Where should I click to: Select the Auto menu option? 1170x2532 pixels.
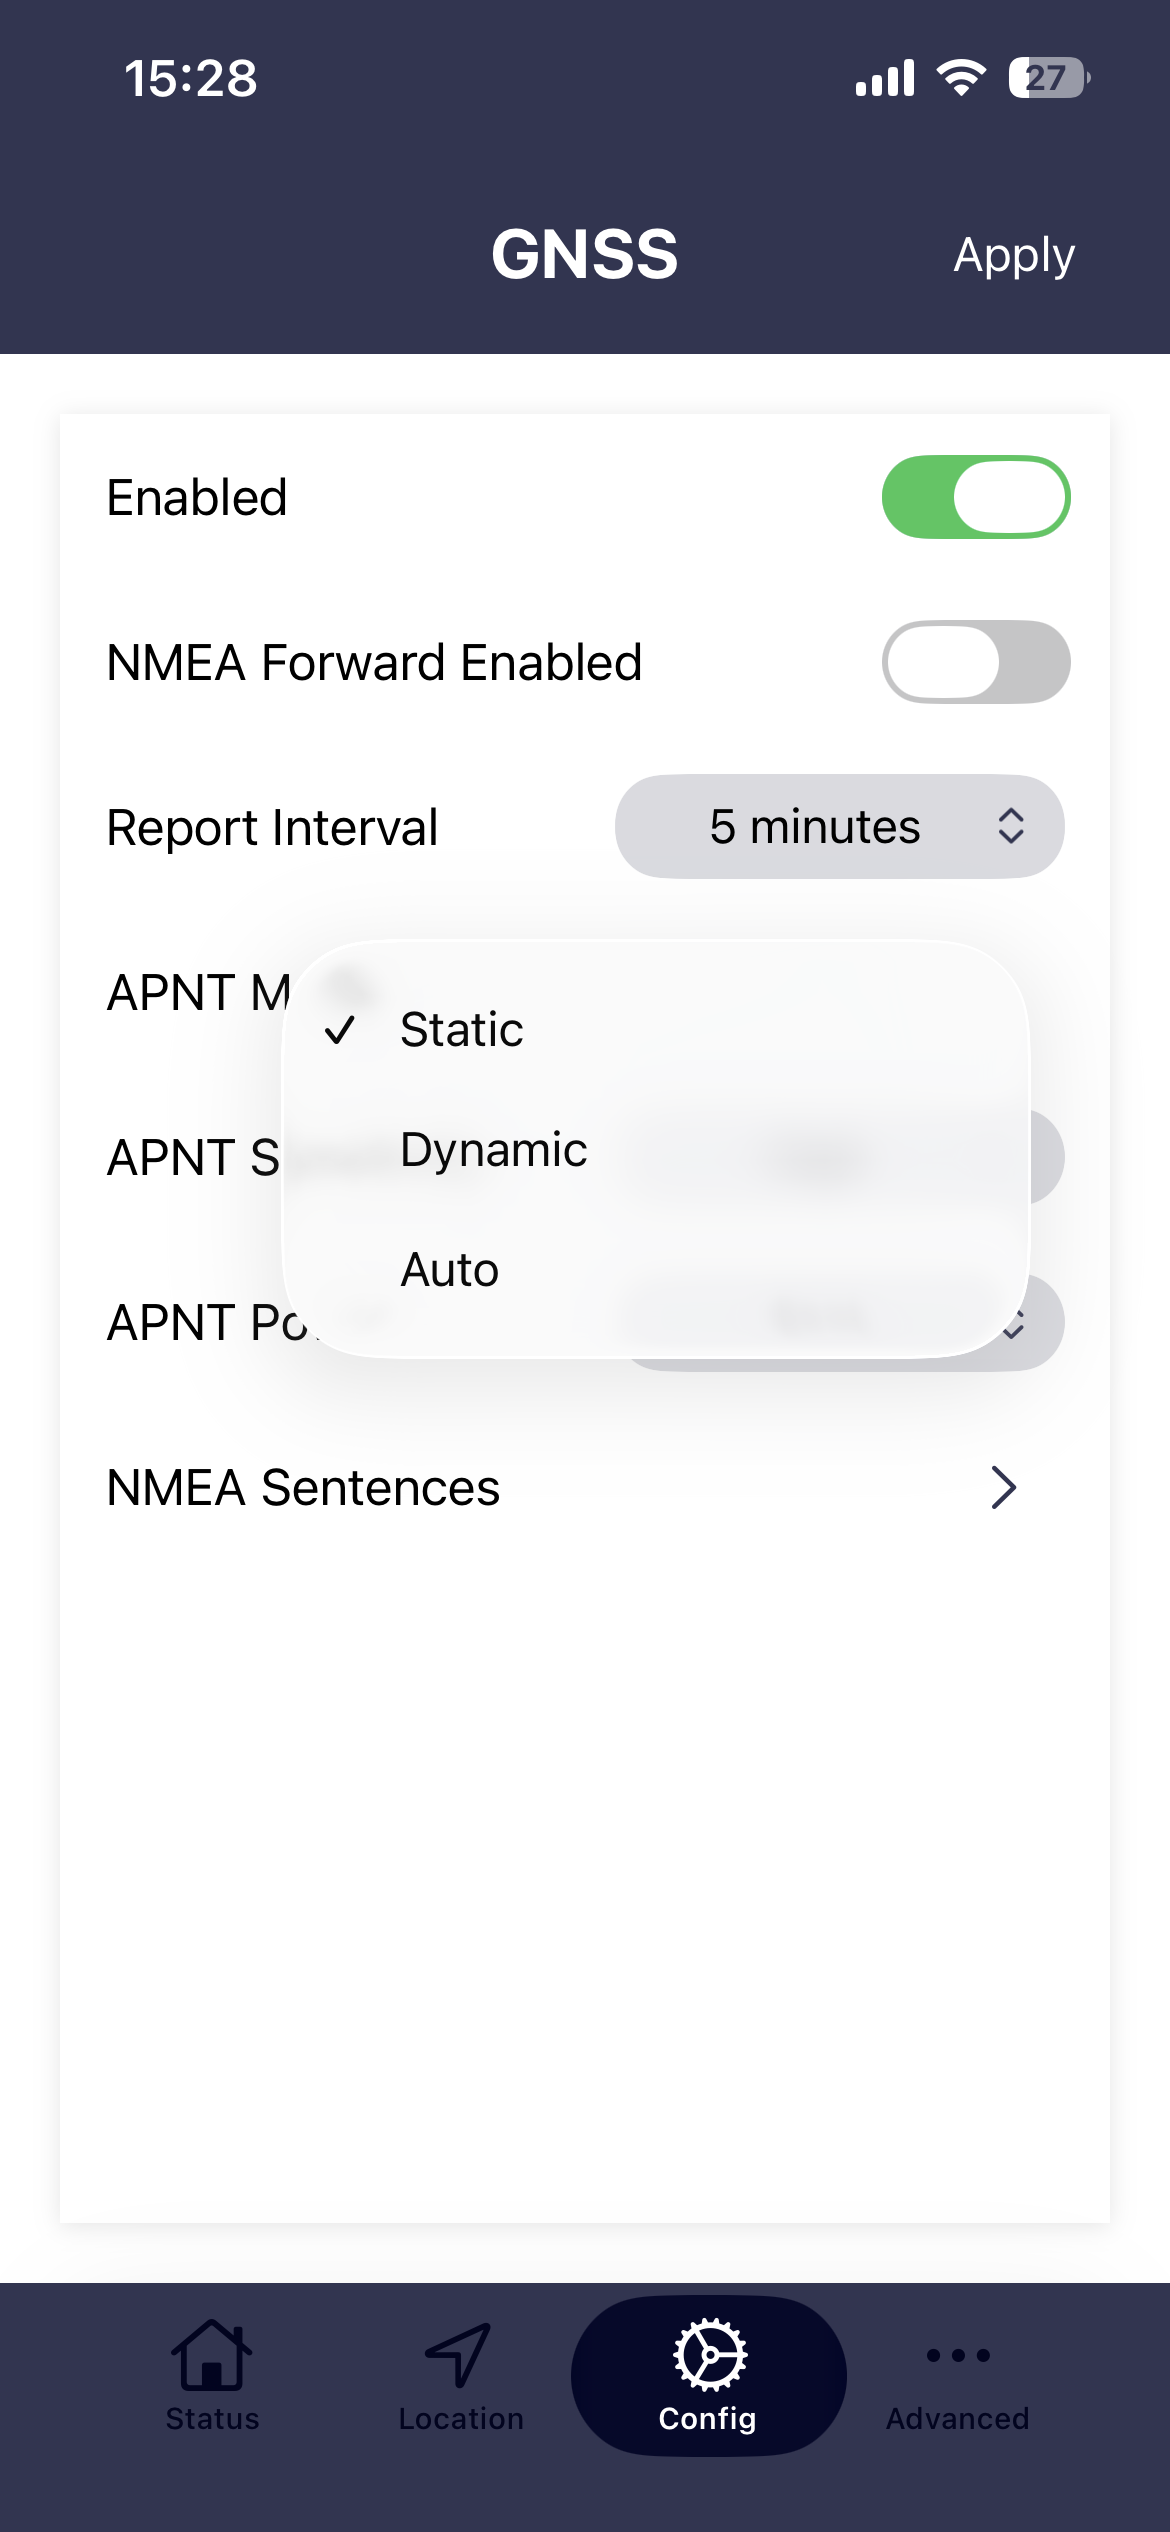pos(450,1270)
